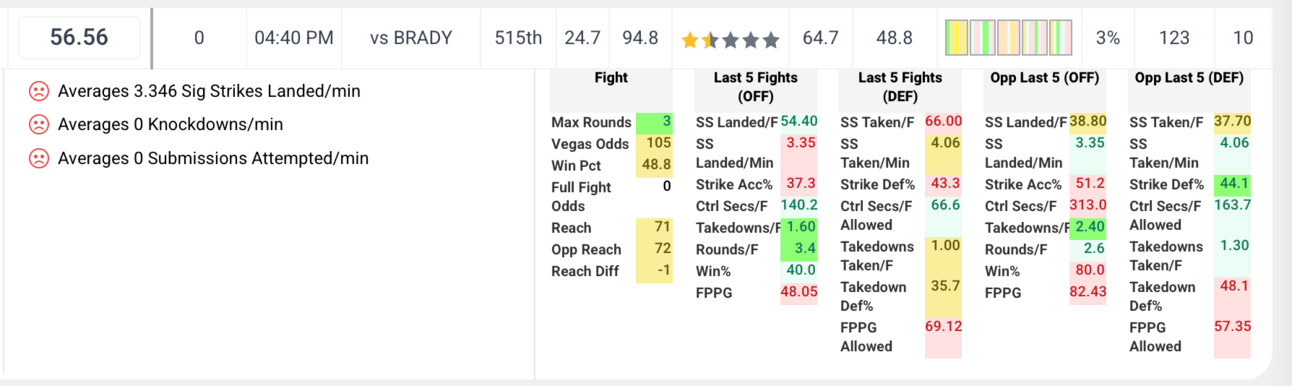Select the 56.56 projection input box
The width and height of the screenshot is (1292, 386).
[x=79, y=38]
